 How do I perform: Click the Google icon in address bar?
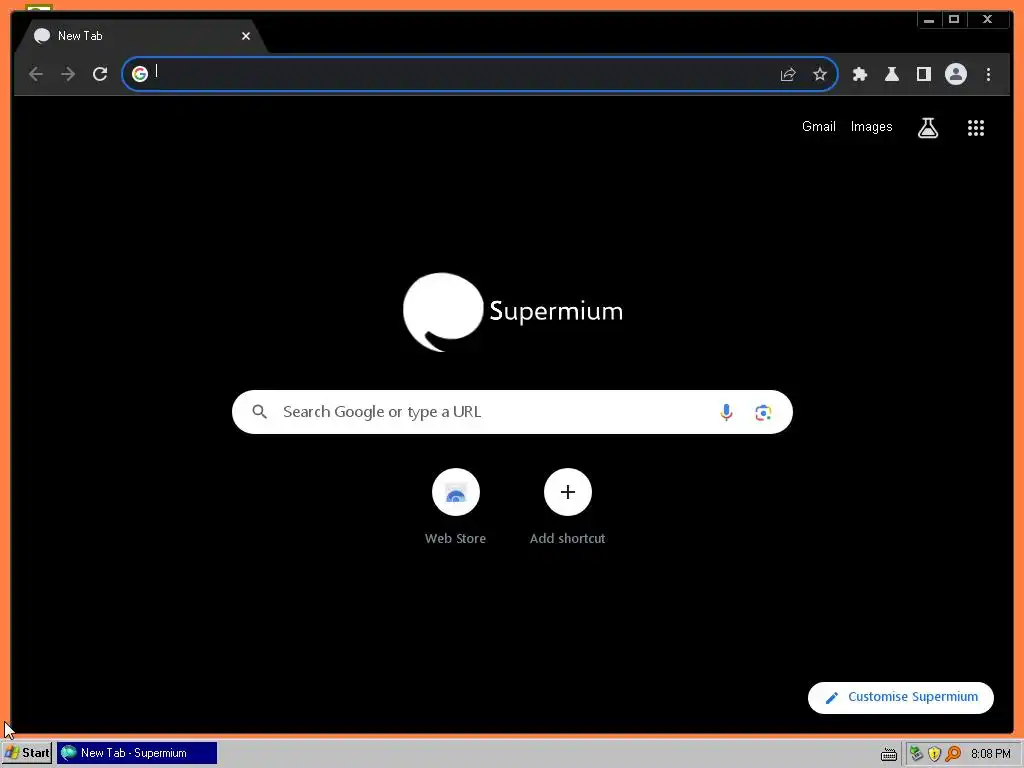[x=140, y=74]
